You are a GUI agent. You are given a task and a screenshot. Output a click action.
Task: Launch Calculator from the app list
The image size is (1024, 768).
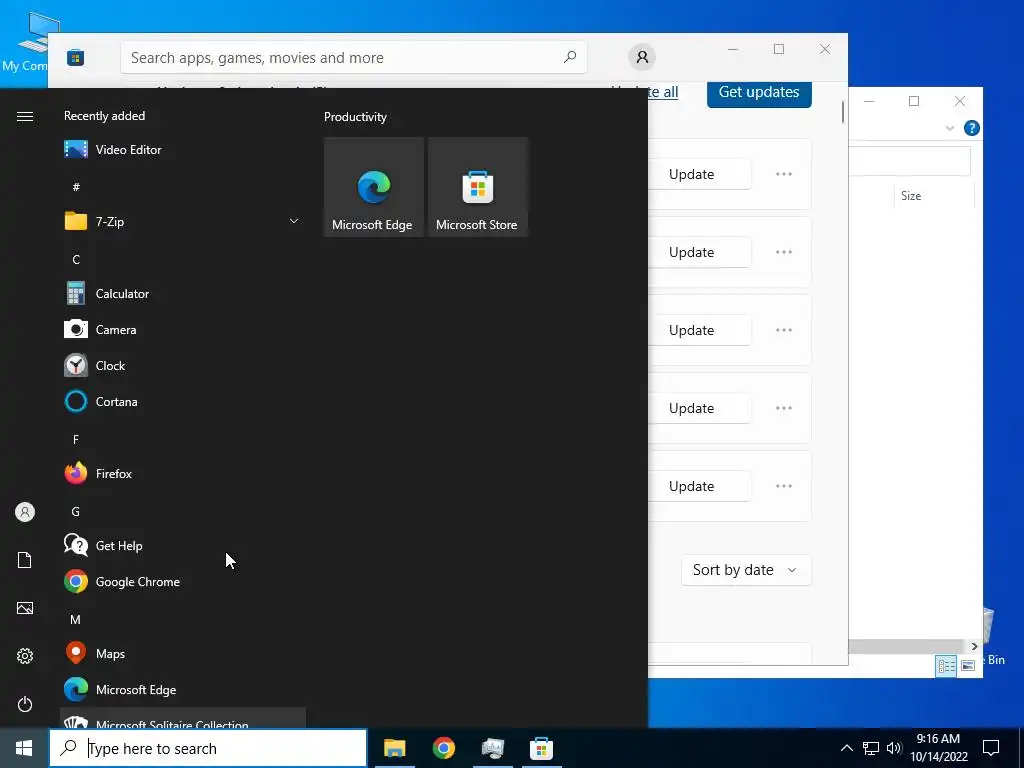coord(183,294)
